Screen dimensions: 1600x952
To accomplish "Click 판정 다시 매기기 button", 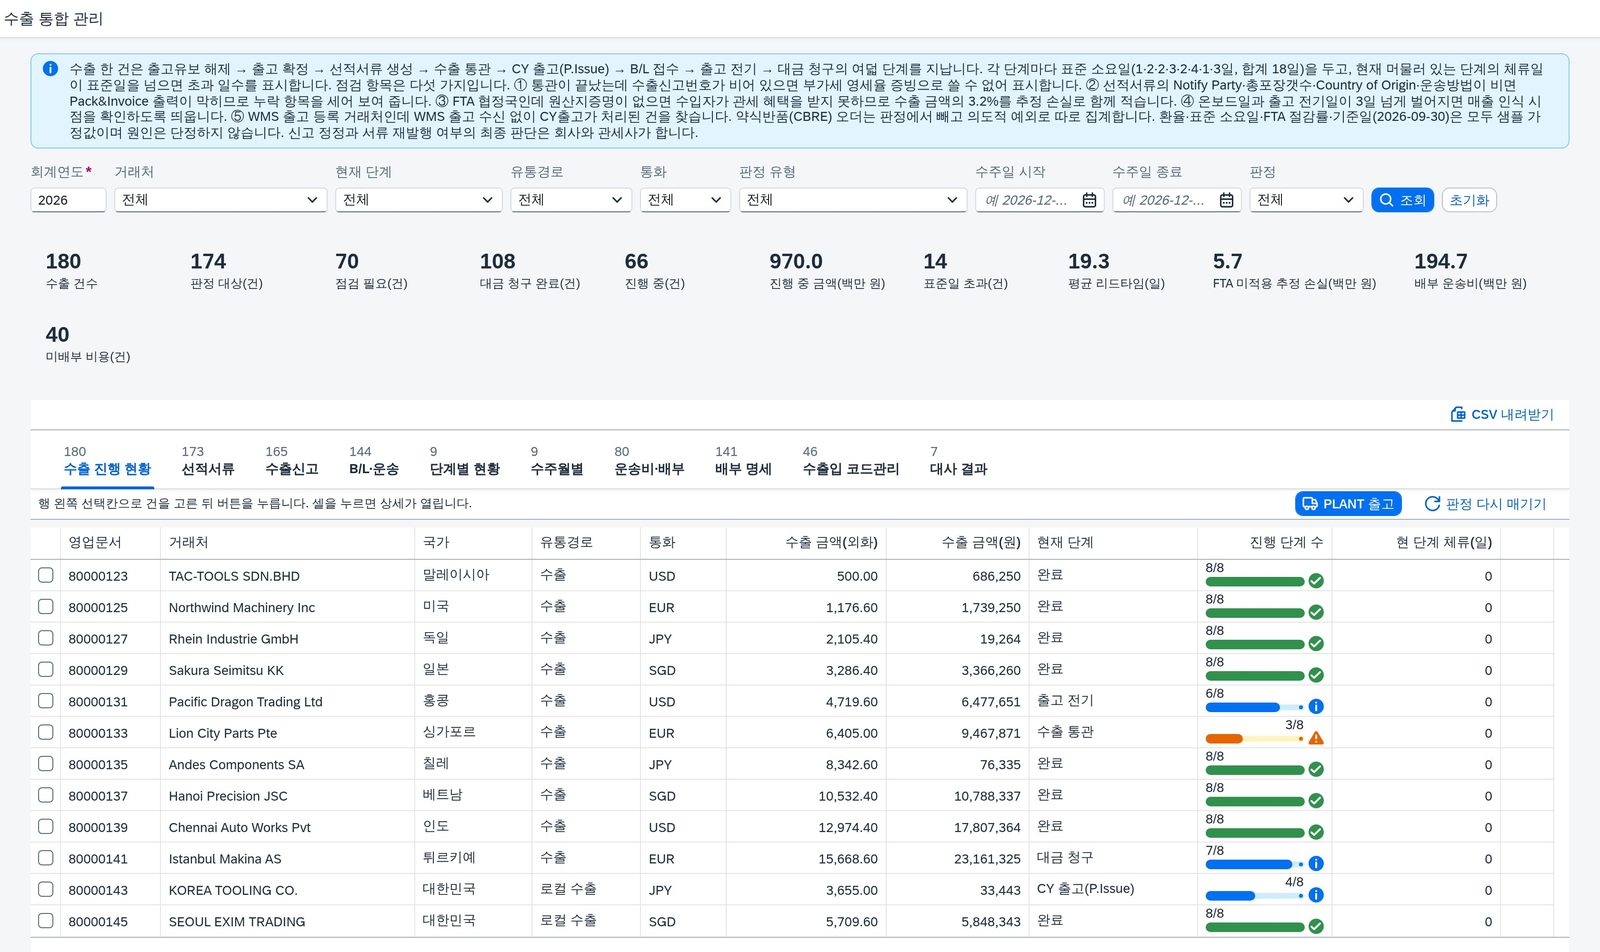I will (x=1485, y=504).
